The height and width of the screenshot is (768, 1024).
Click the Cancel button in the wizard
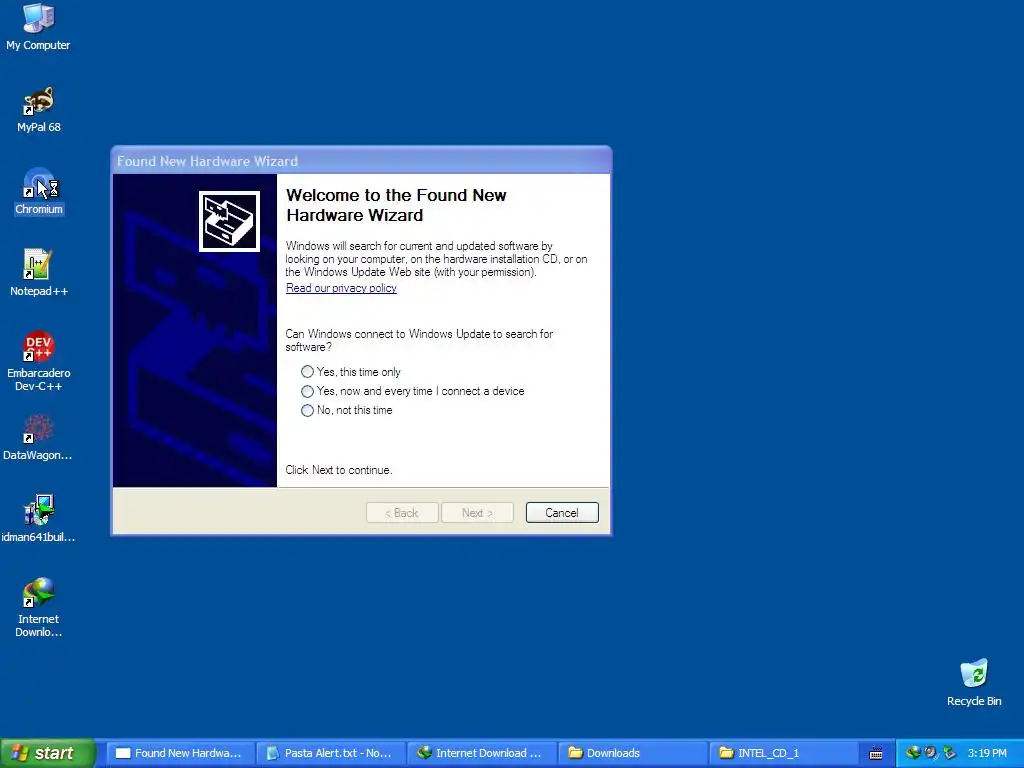point(562,513)
